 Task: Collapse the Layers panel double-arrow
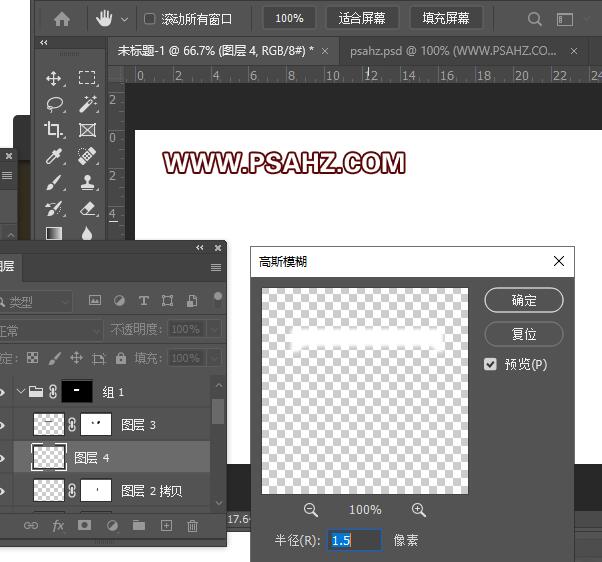tap(200, 248)
